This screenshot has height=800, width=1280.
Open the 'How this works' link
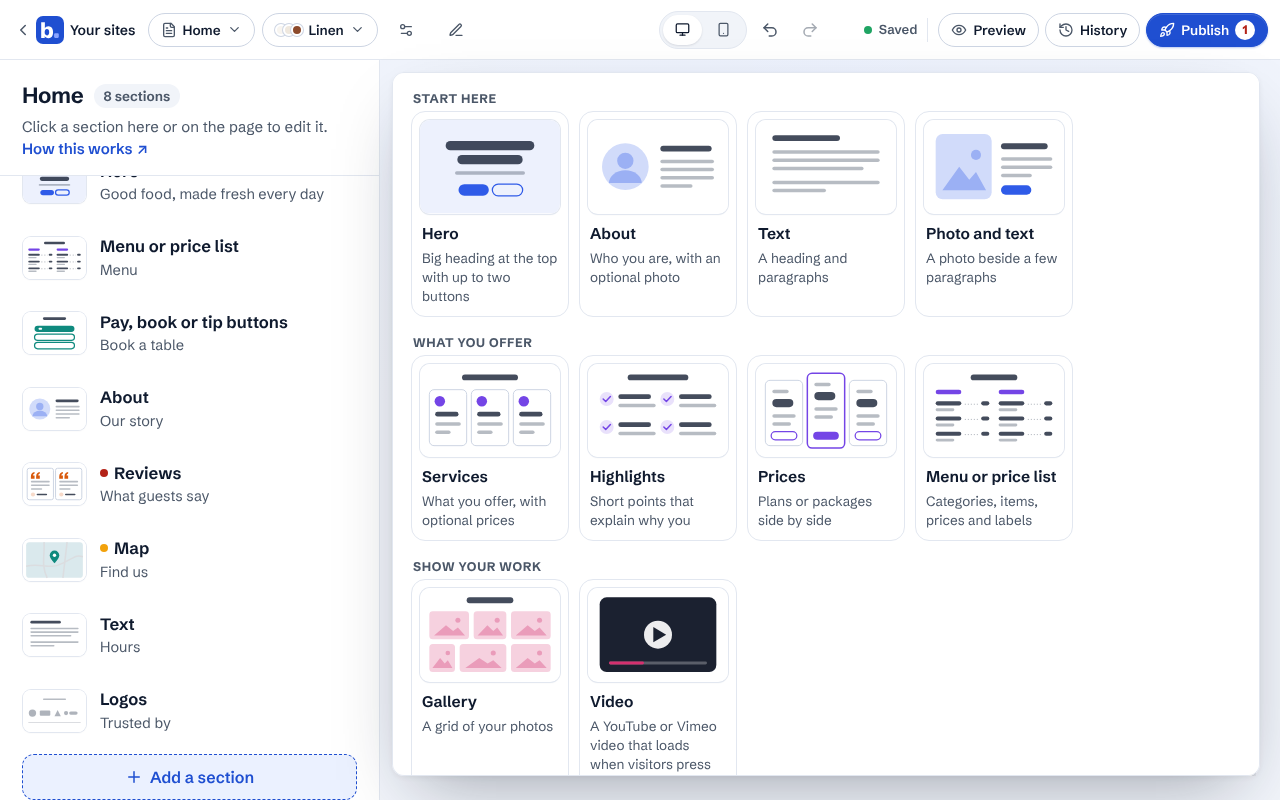pyautogui.click(x=85, y=149)
